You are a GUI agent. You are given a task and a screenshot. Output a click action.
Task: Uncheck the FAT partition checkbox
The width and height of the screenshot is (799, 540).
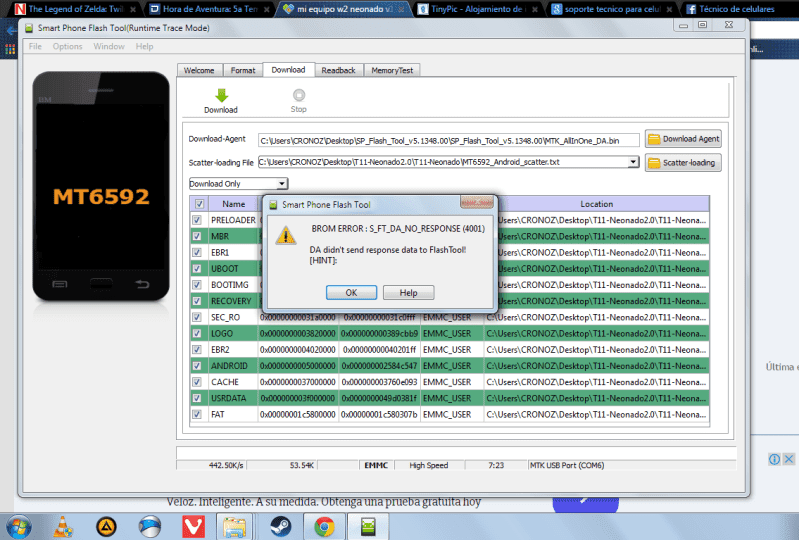click(x=197, y=415)
